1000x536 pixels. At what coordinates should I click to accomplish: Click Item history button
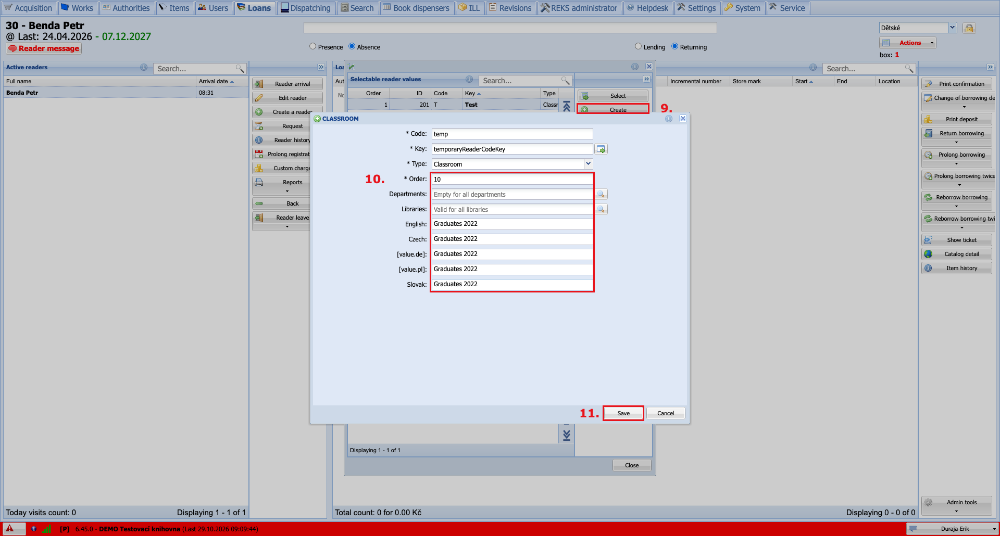click(957, 268)
